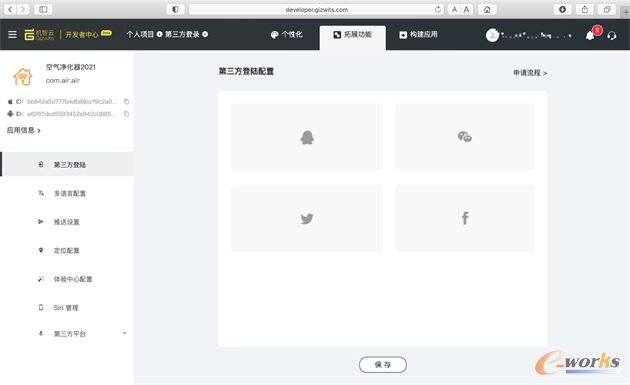Reload the page

point(438,9)
